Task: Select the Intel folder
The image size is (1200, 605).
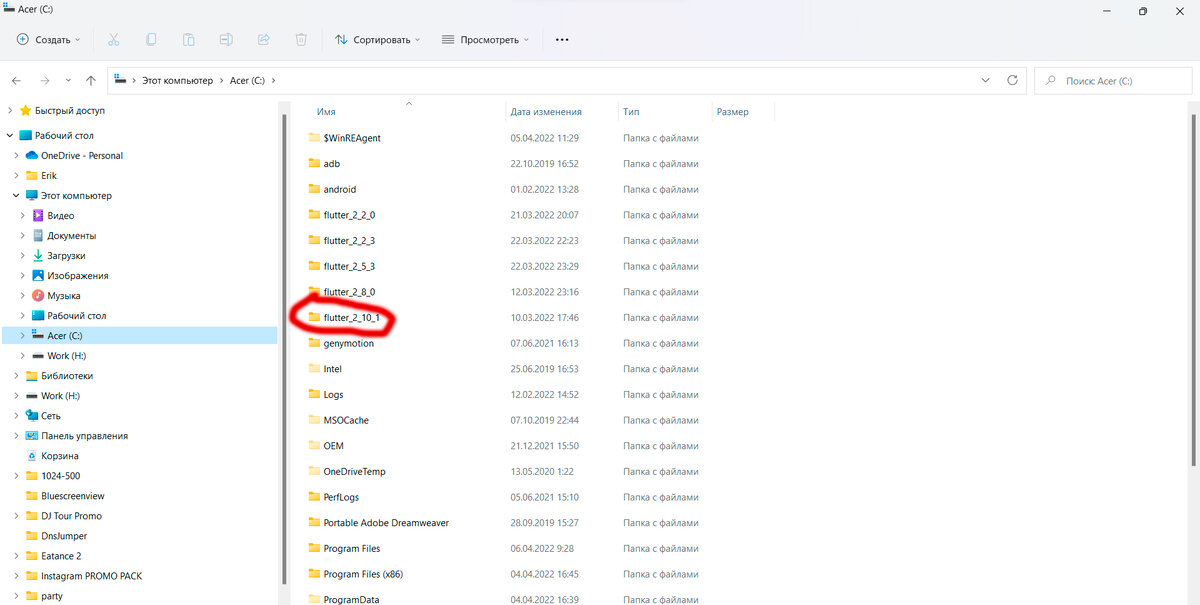Action: pos(332,369)
